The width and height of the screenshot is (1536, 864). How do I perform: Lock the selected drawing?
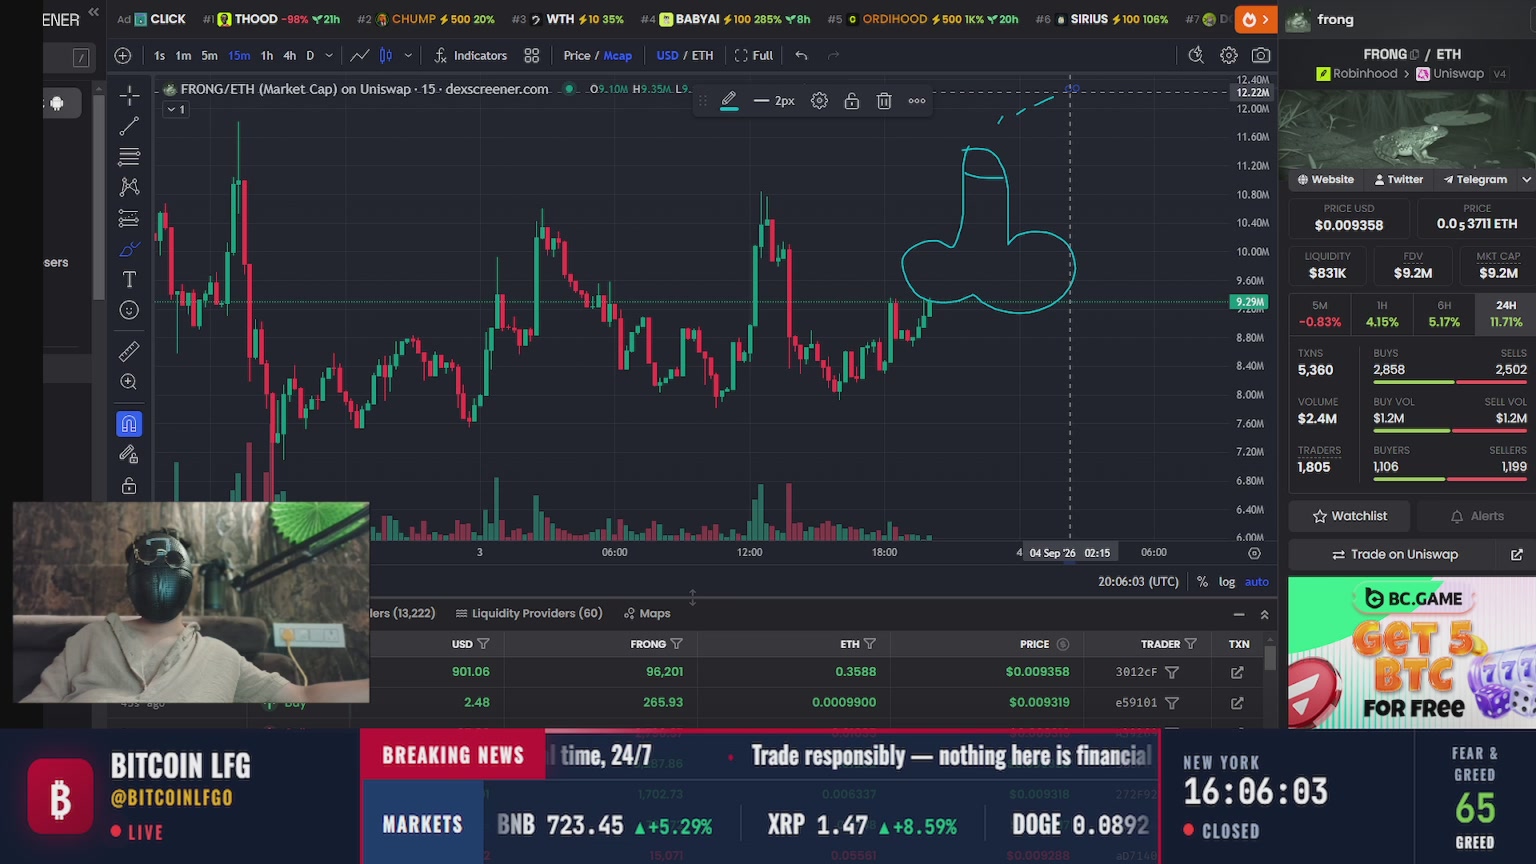pos(852,101)
